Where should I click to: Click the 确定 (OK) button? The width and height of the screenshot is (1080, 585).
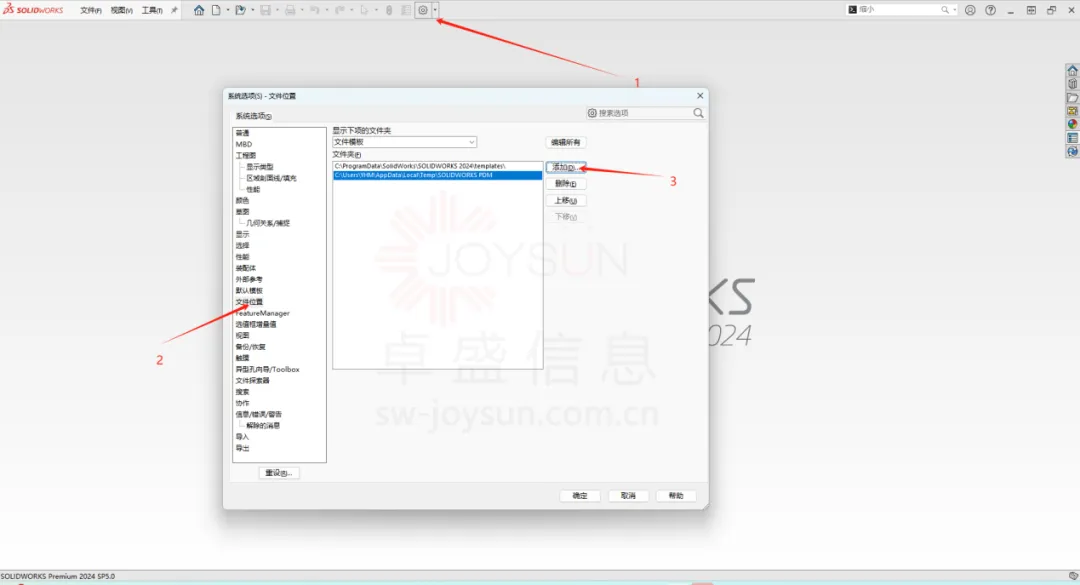coord(580,496)
